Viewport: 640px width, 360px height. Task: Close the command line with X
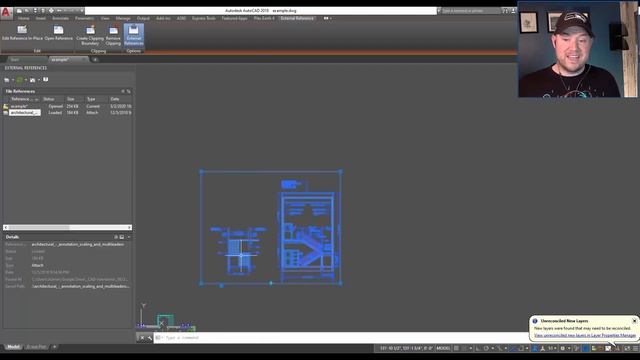(142, 338)
